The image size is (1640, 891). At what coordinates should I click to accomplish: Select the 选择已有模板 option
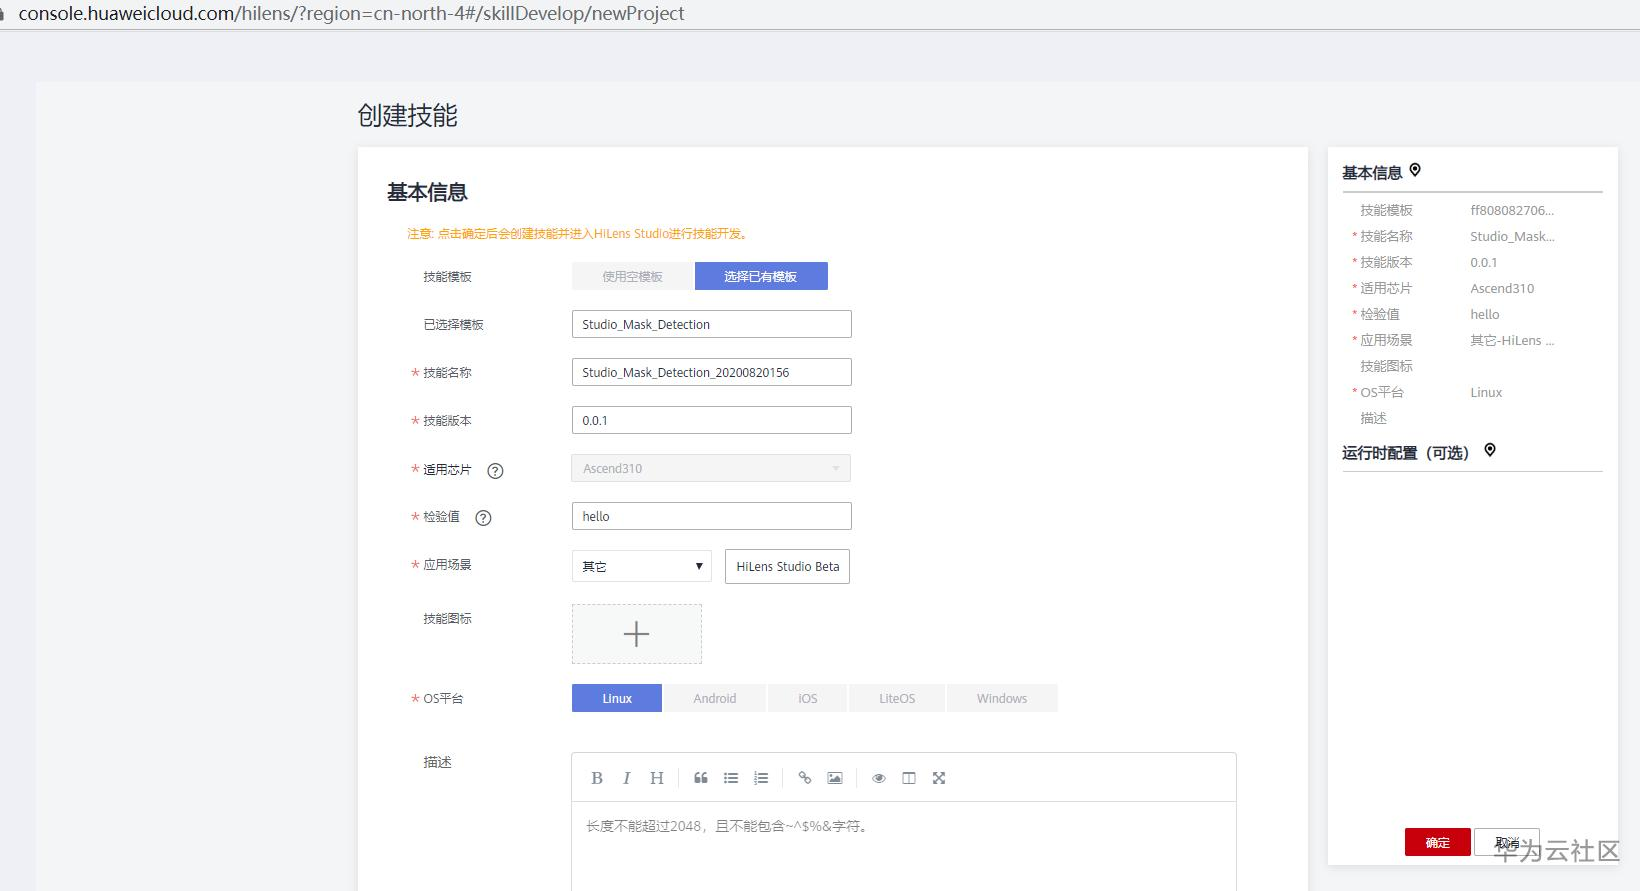pyautogui.click(x=761, y=276)
